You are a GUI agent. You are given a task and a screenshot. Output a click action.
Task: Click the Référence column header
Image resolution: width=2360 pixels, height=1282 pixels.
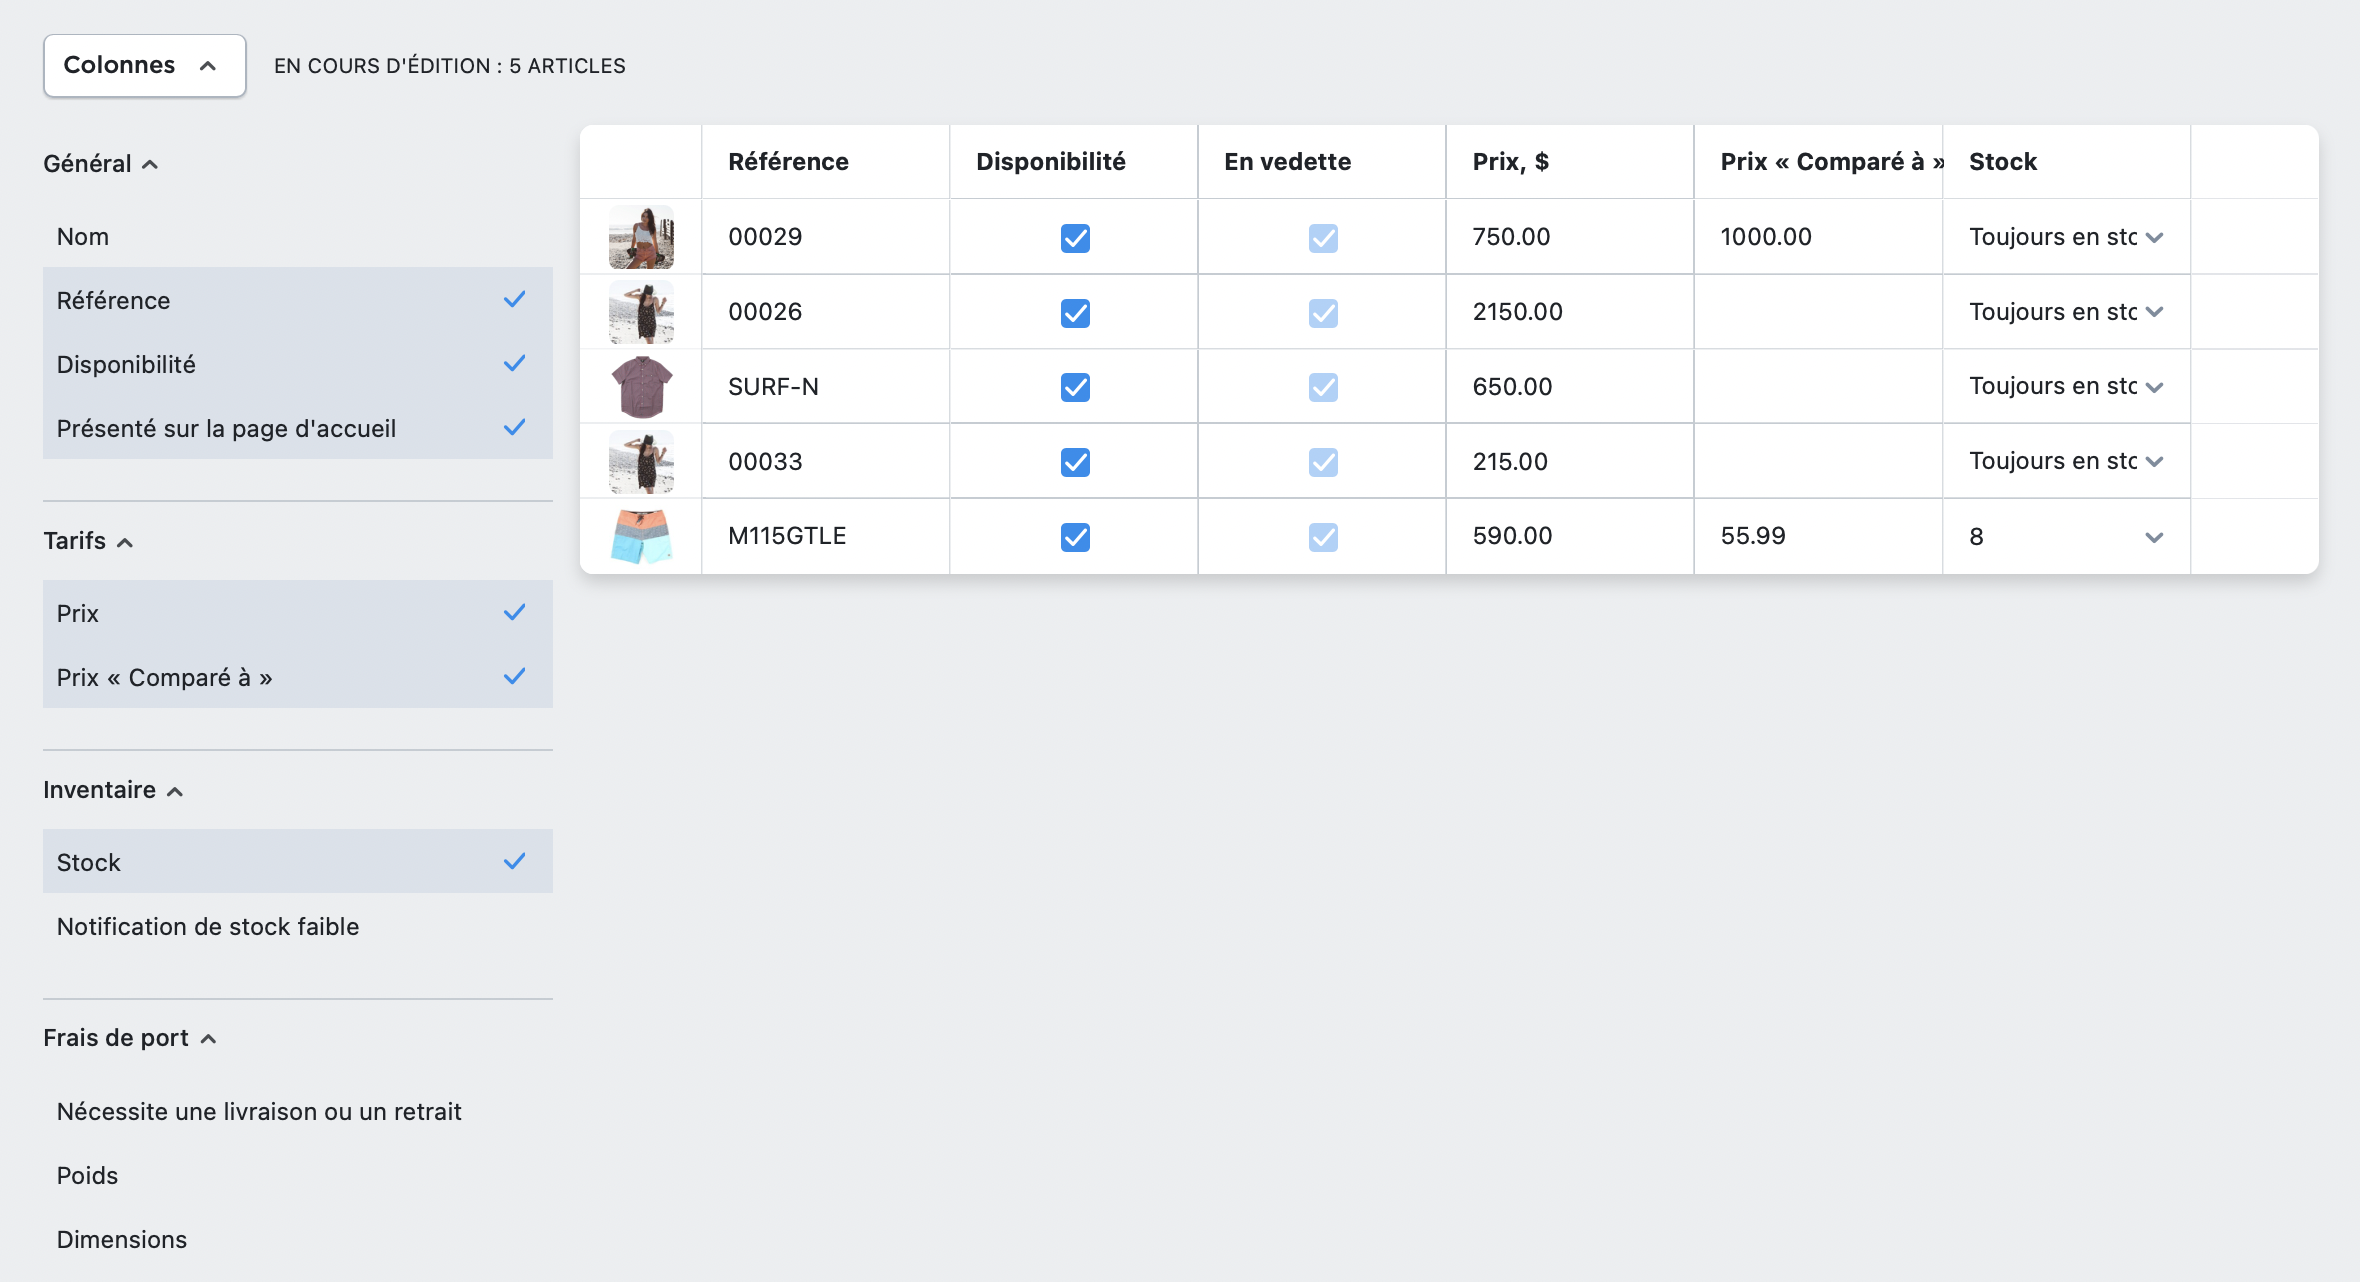pyautogui.click(x=825, y=162)
